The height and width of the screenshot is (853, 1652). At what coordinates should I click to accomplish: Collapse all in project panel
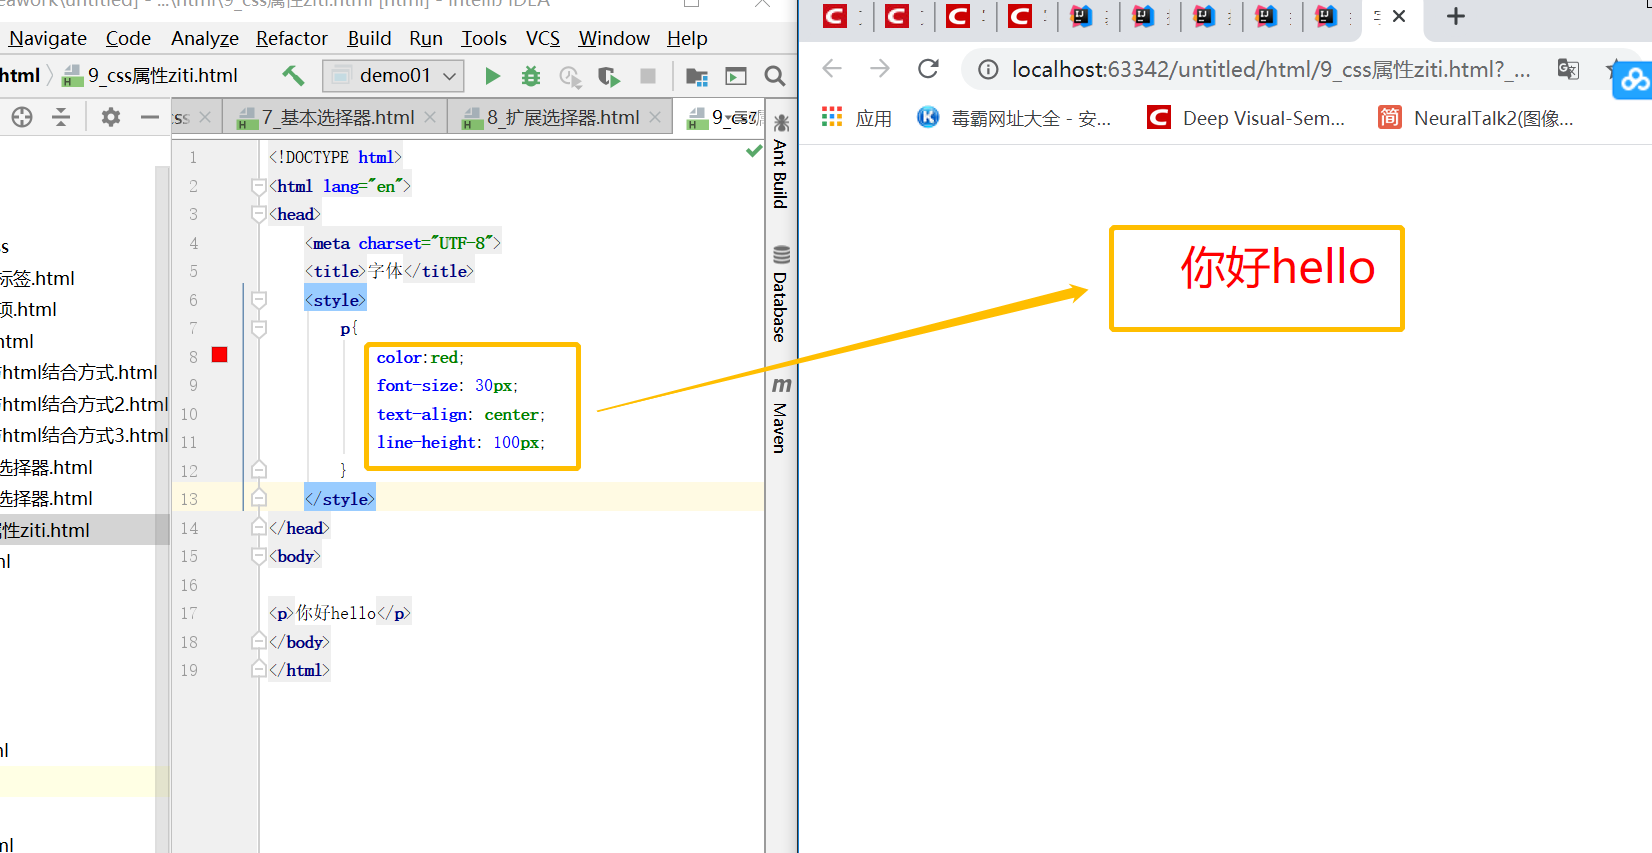pyautogui.click(x=61, y=117)
